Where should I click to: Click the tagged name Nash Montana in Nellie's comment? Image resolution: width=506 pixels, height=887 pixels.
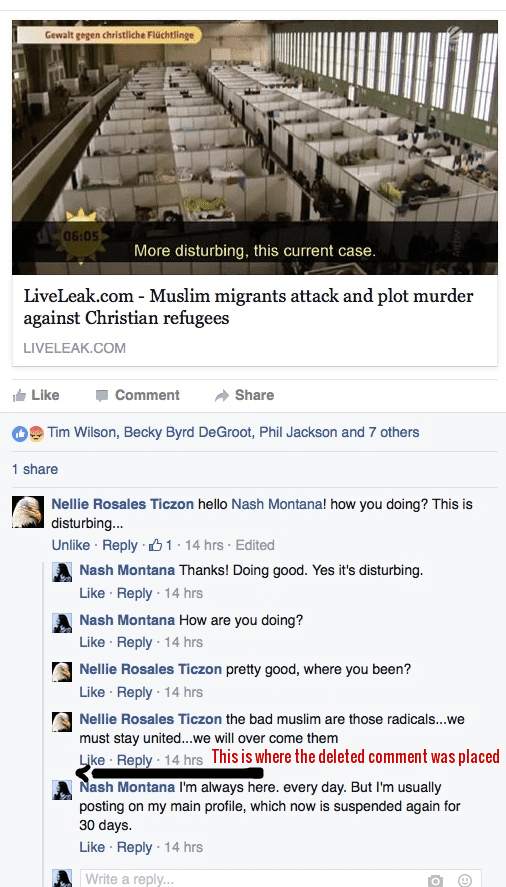277,504
